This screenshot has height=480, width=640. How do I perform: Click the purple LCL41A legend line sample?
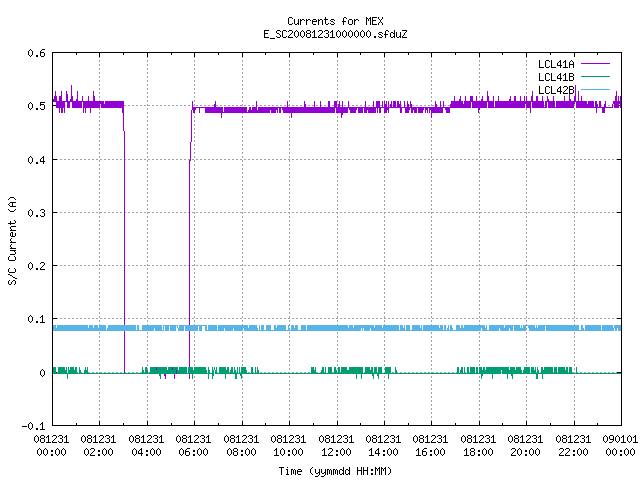[595, 64]
